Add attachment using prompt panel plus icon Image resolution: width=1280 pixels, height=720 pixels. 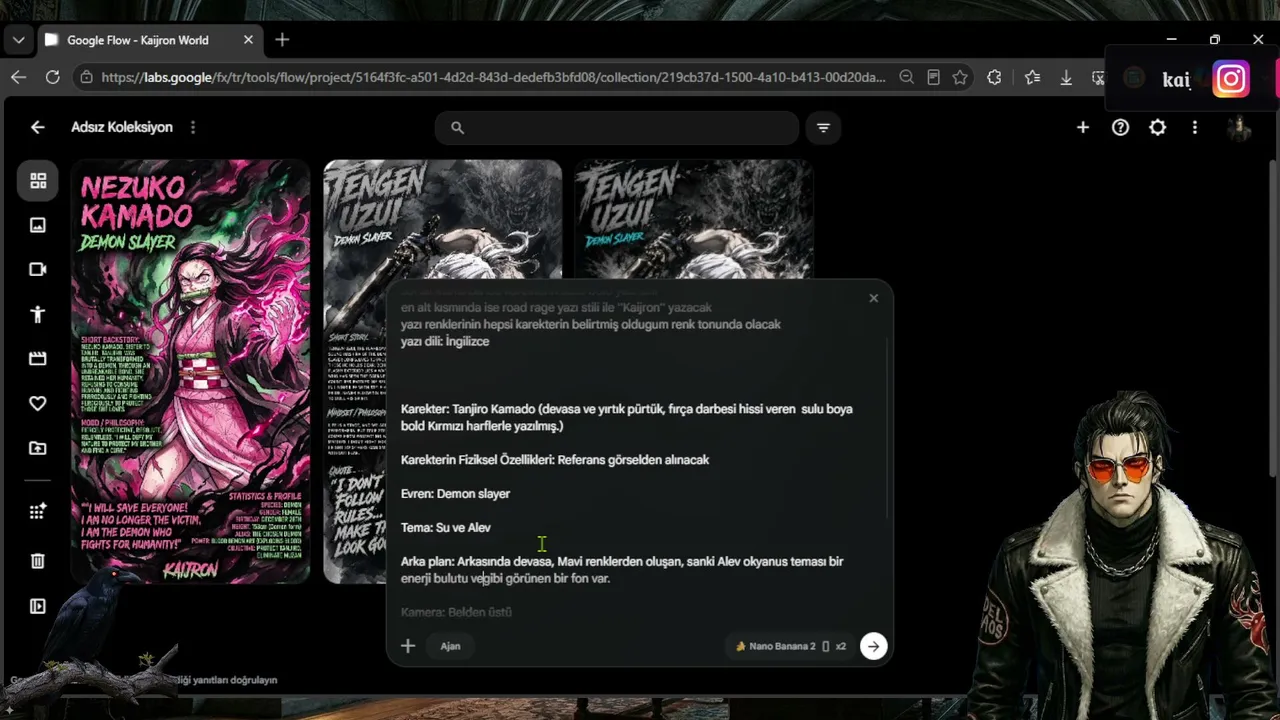[408, 646]
